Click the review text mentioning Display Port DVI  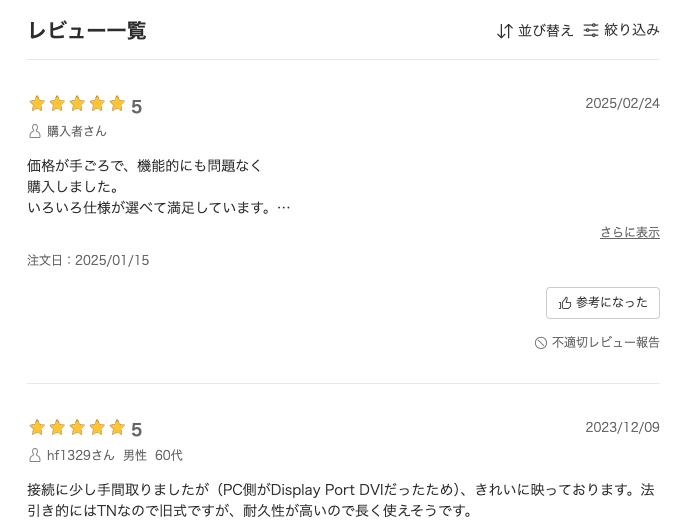[x=341, y=500]
